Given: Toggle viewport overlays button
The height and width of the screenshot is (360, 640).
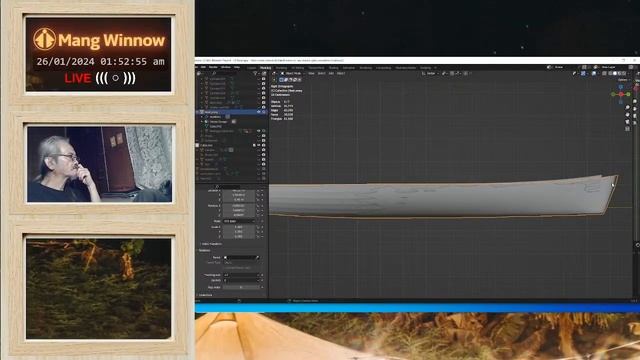Looking at the screenshot, I should point(594,73).
